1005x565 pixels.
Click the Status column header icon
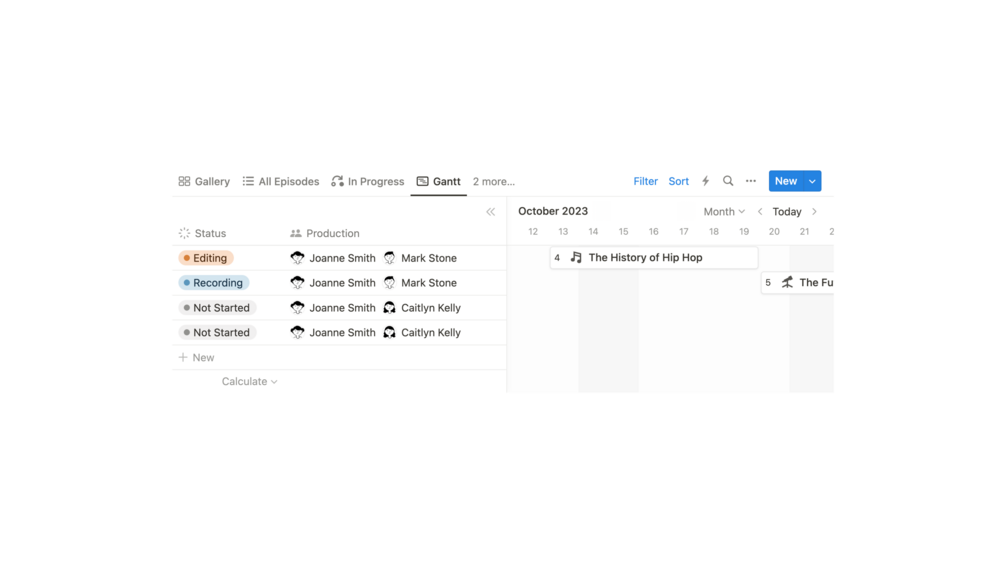[184, 233]
